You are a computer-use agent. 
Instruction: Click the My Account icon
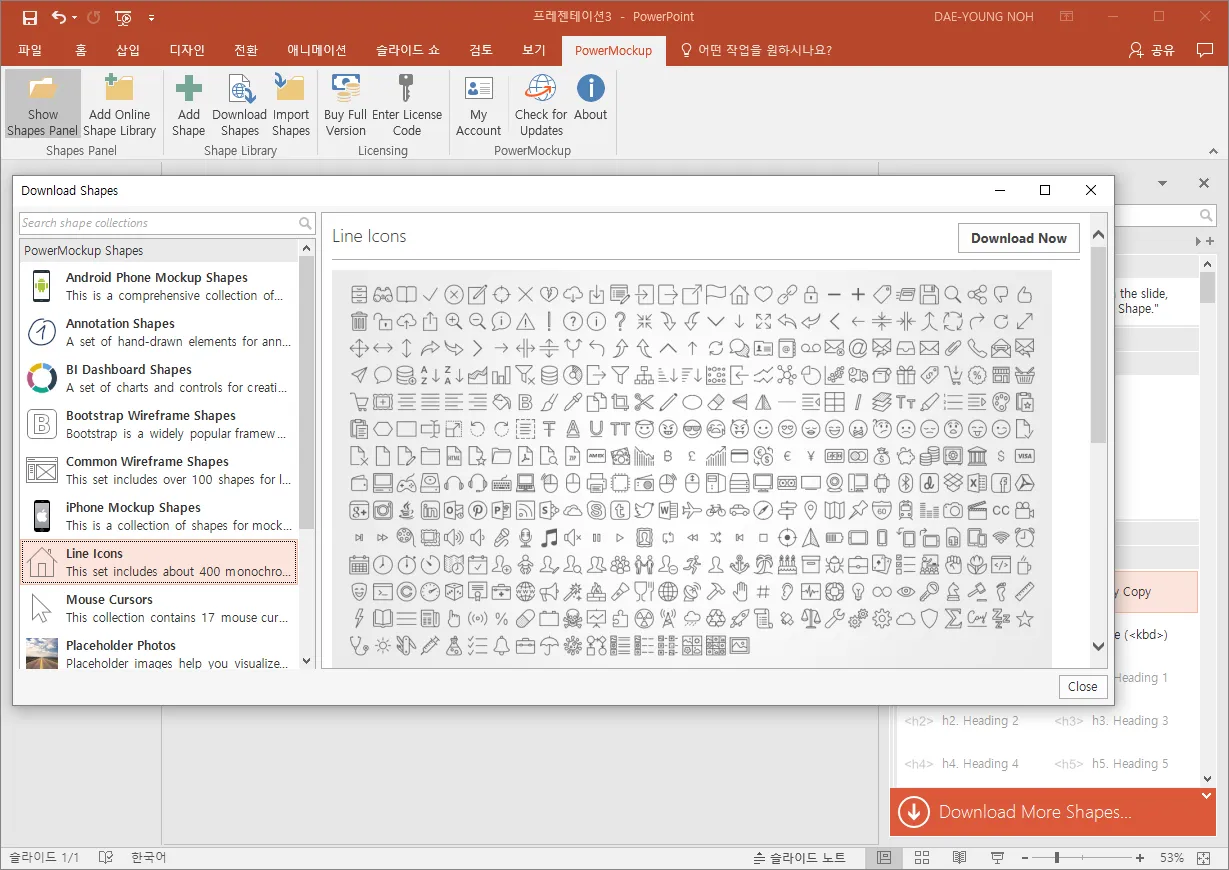[x=478, y=105]
